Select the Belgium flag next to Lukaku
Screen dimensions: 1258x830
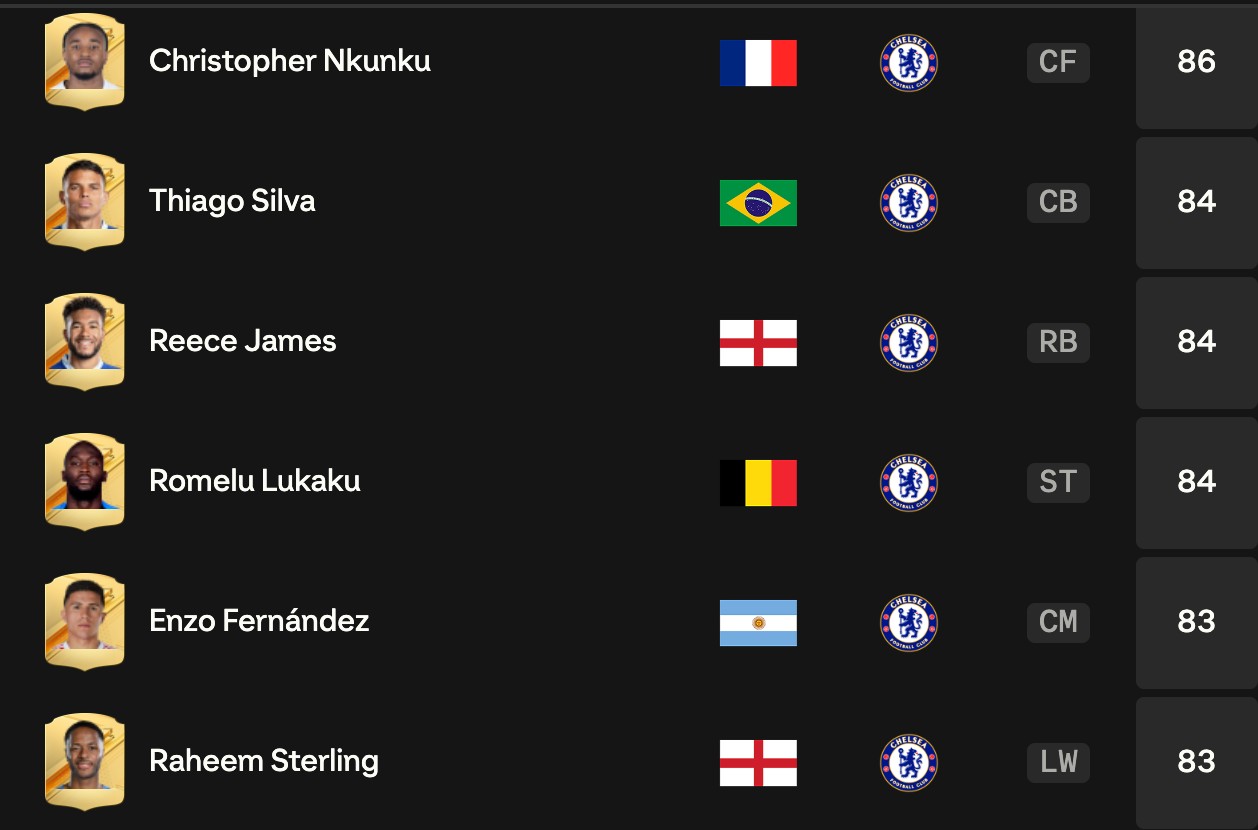[758, 483]
